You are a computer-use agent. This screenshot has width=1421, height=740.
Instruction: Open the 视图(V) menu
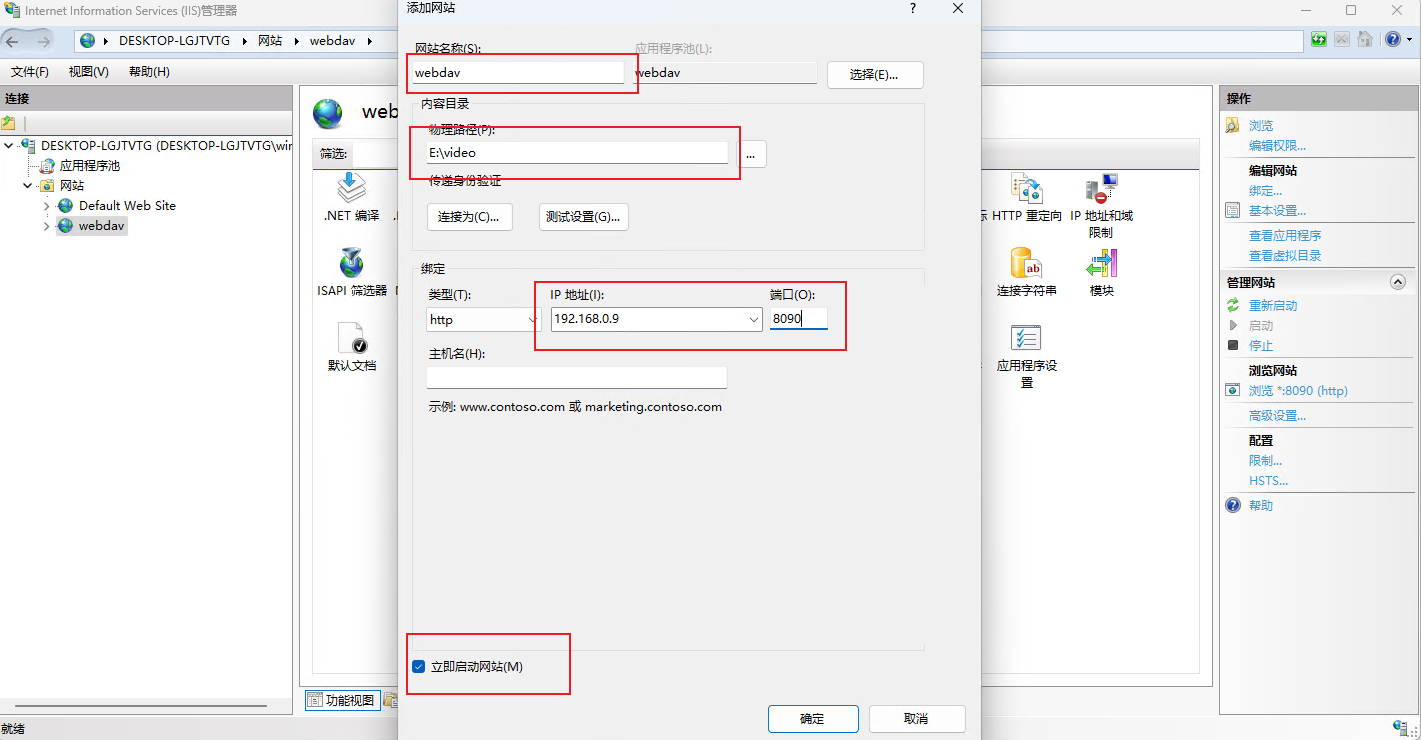(x=88, y=72)
